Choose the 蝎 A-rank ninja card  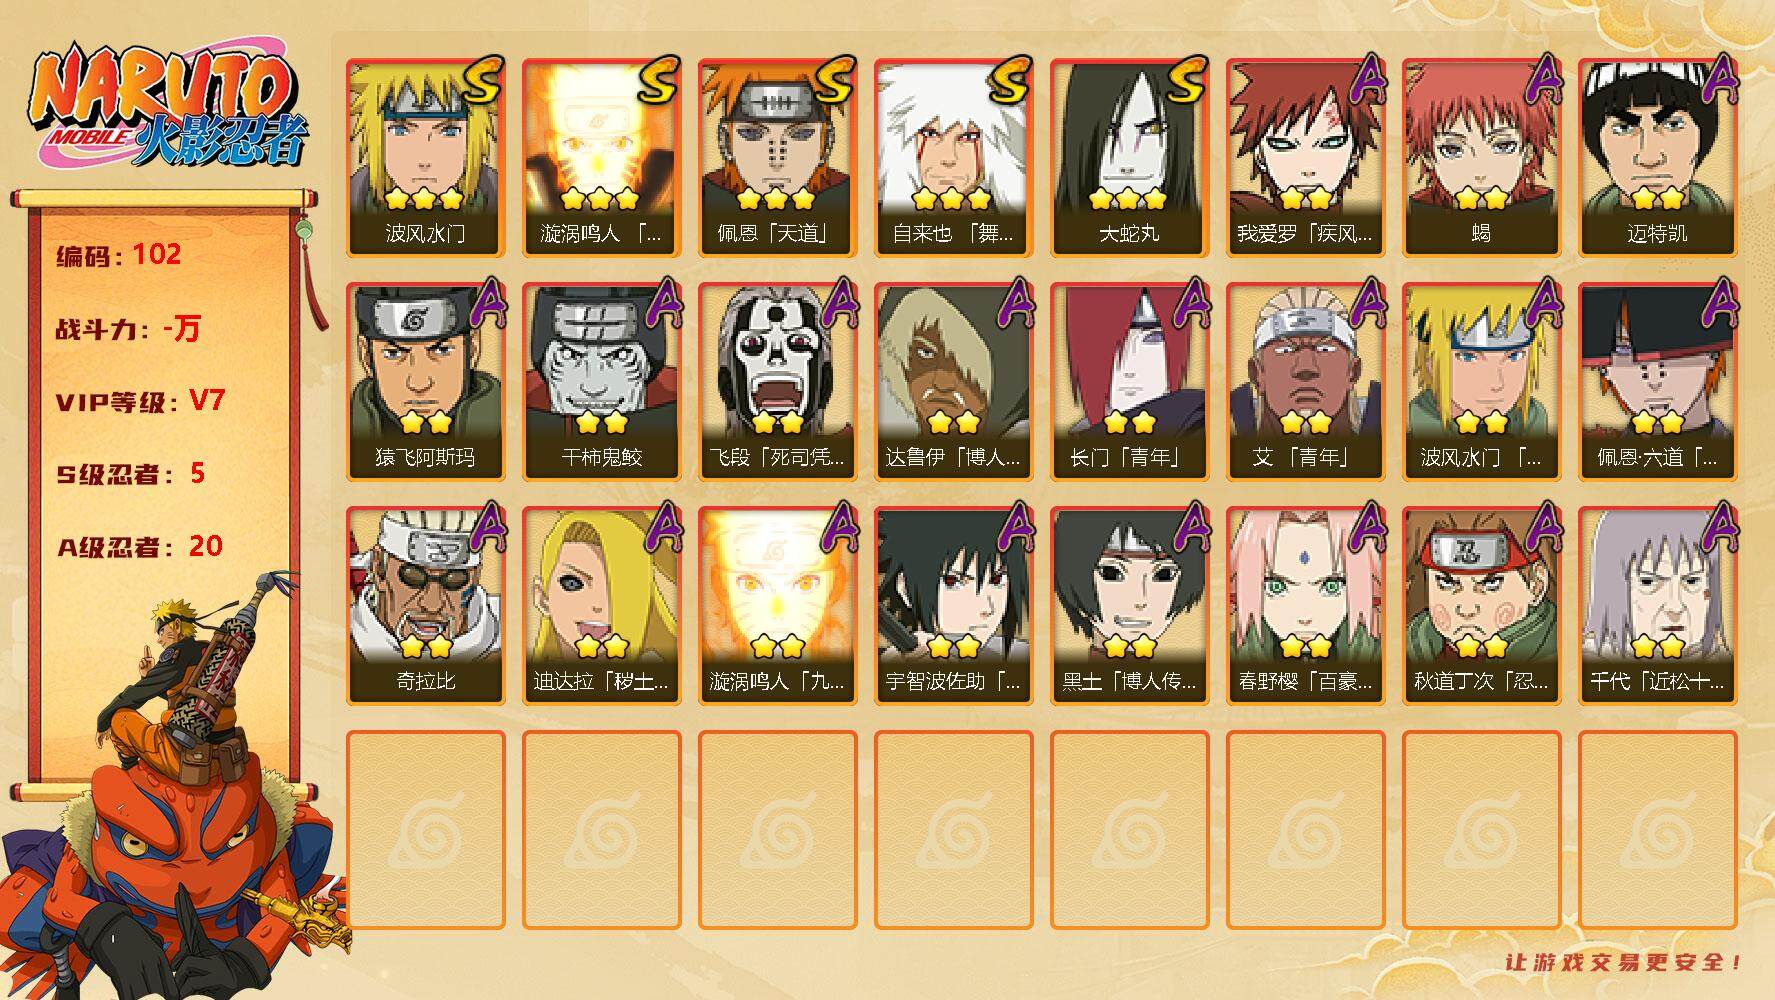tap(1482, 157)
